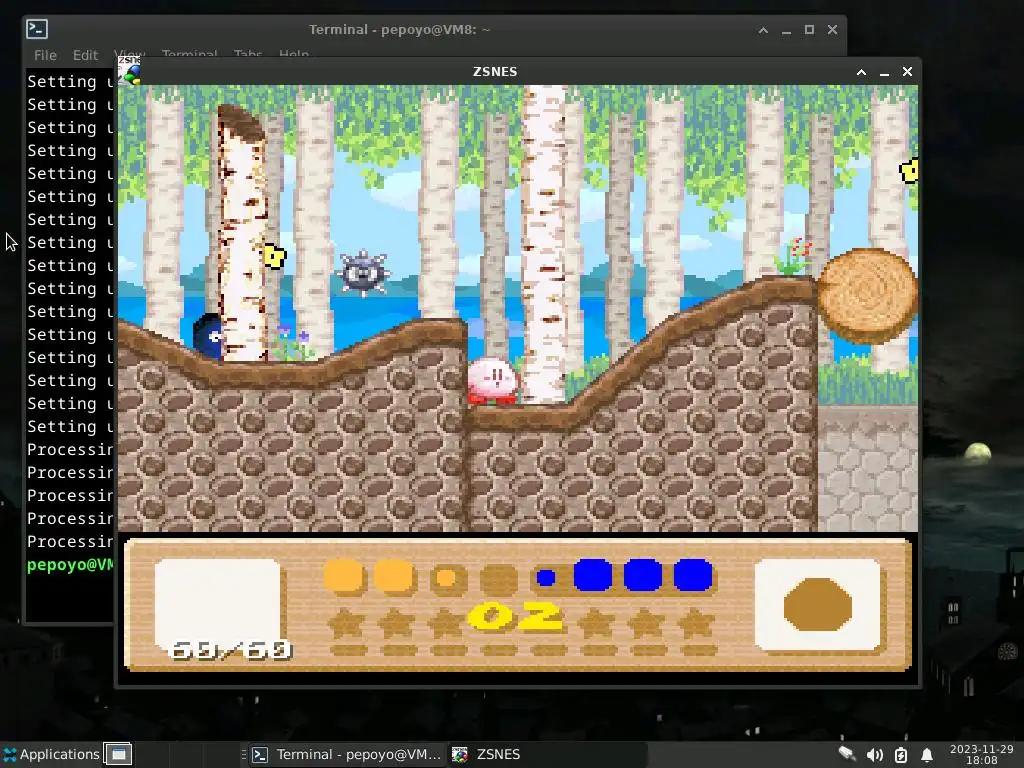Open the File menu in Terminal
Screen dimensions: 1024x768
pyautogui.click(x=45, y=55)
